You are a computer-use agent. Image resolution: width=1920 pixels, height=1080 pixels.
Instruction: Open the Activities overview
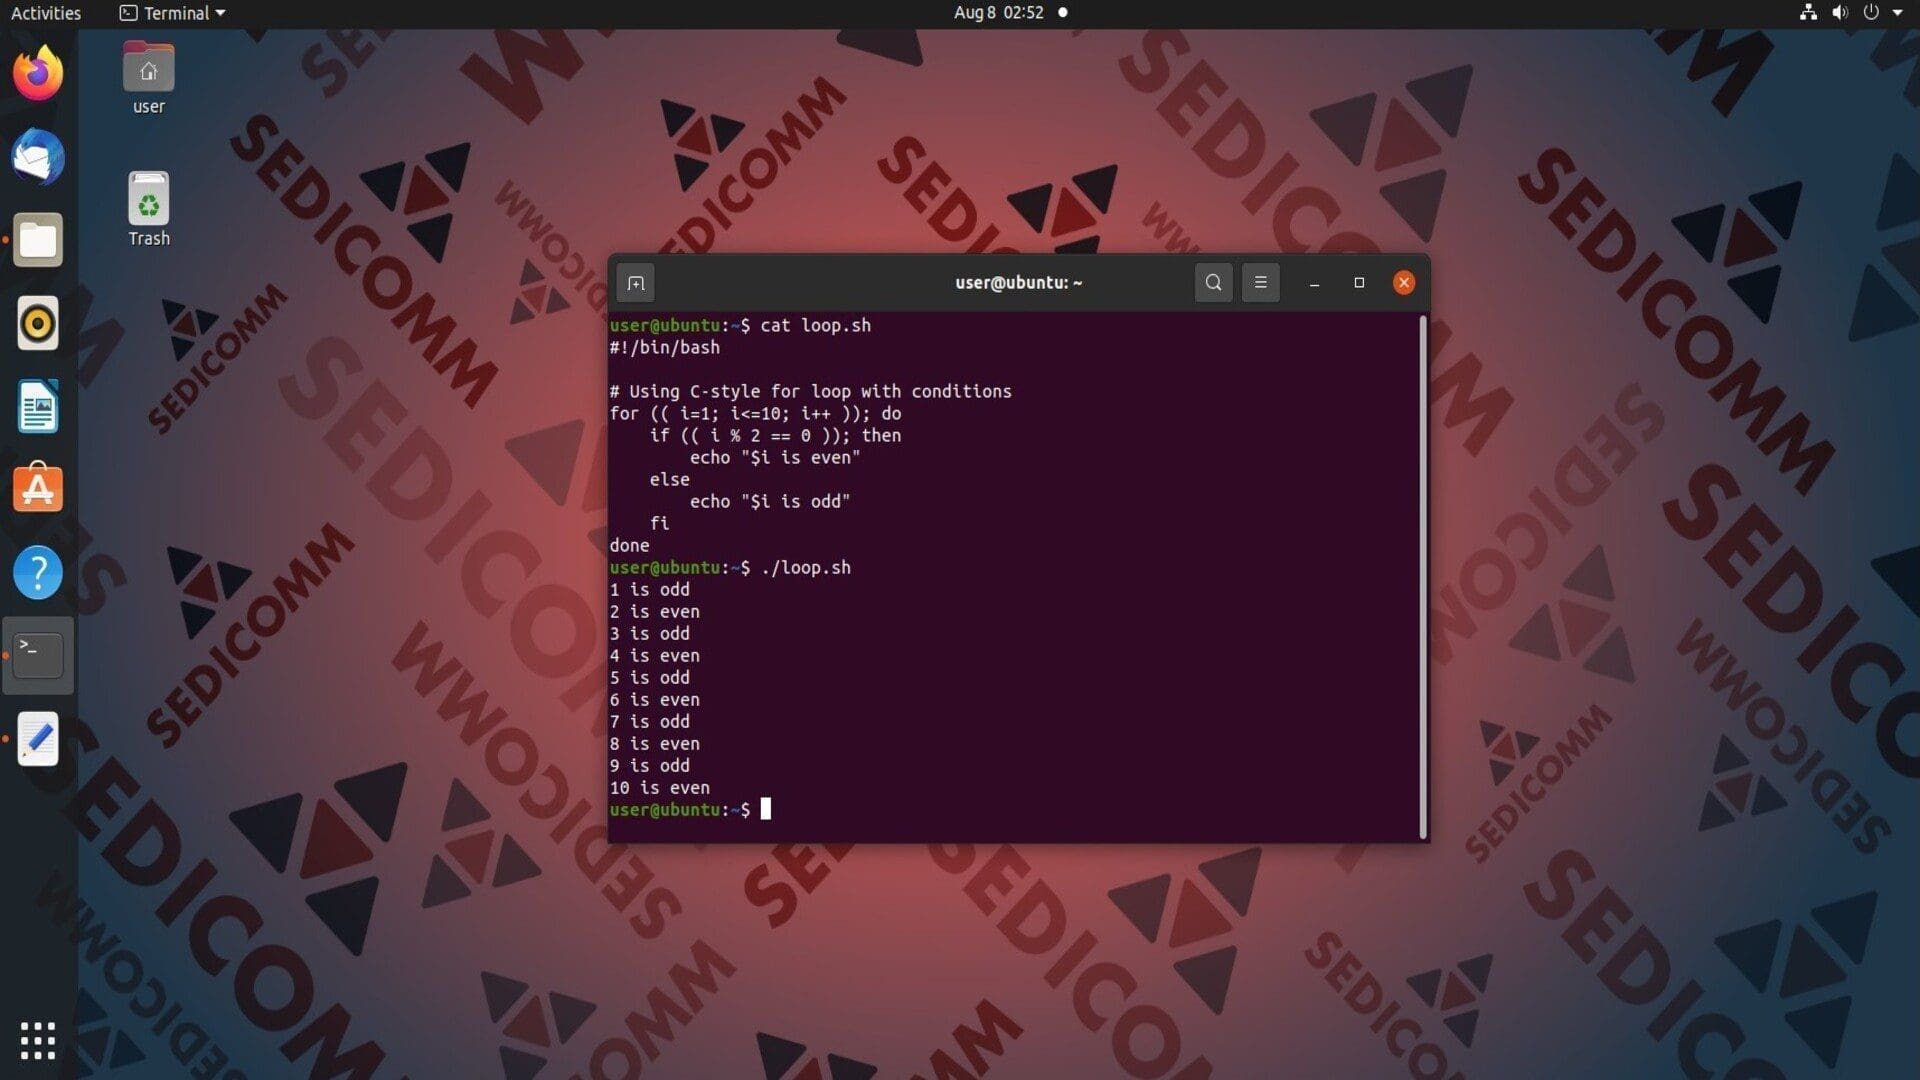pyautogui.click(x=46, y=13)
